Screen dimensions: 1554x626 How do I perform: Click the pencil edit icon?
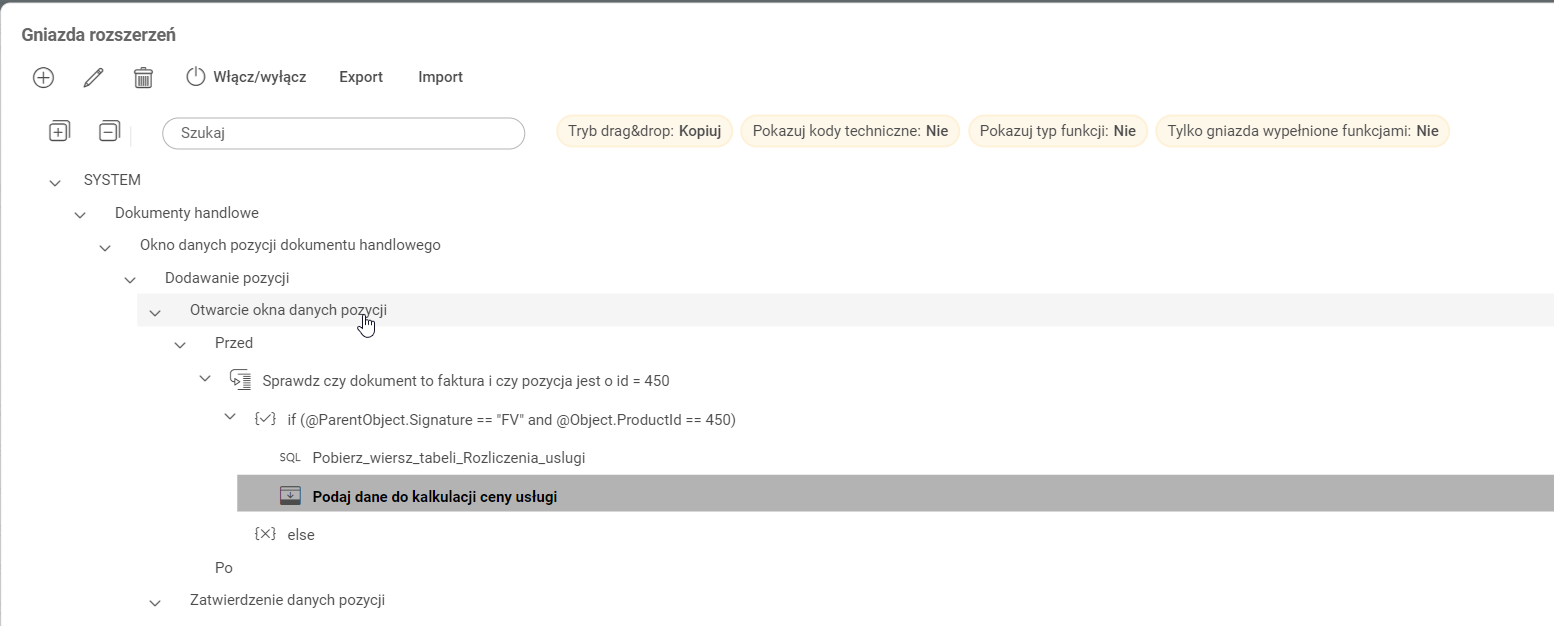[x=93, y=77]
